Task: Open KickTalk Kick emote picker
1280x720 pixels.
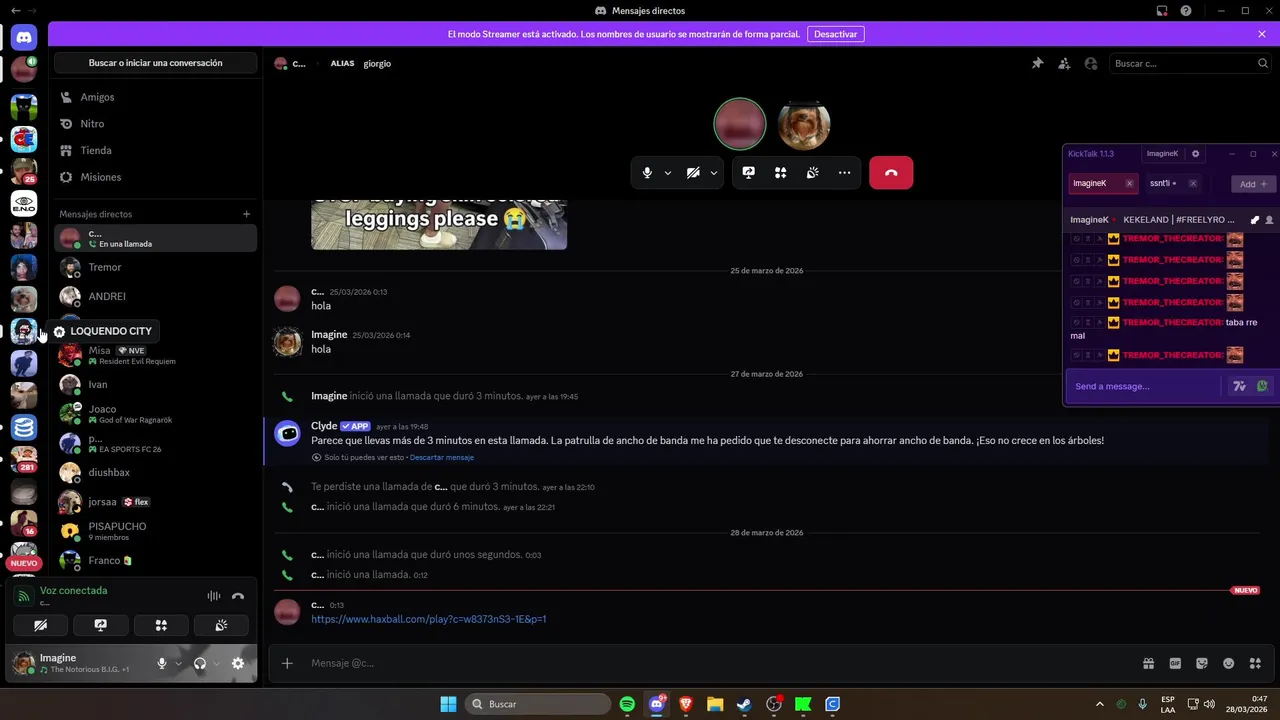Action: [1262, 386]
